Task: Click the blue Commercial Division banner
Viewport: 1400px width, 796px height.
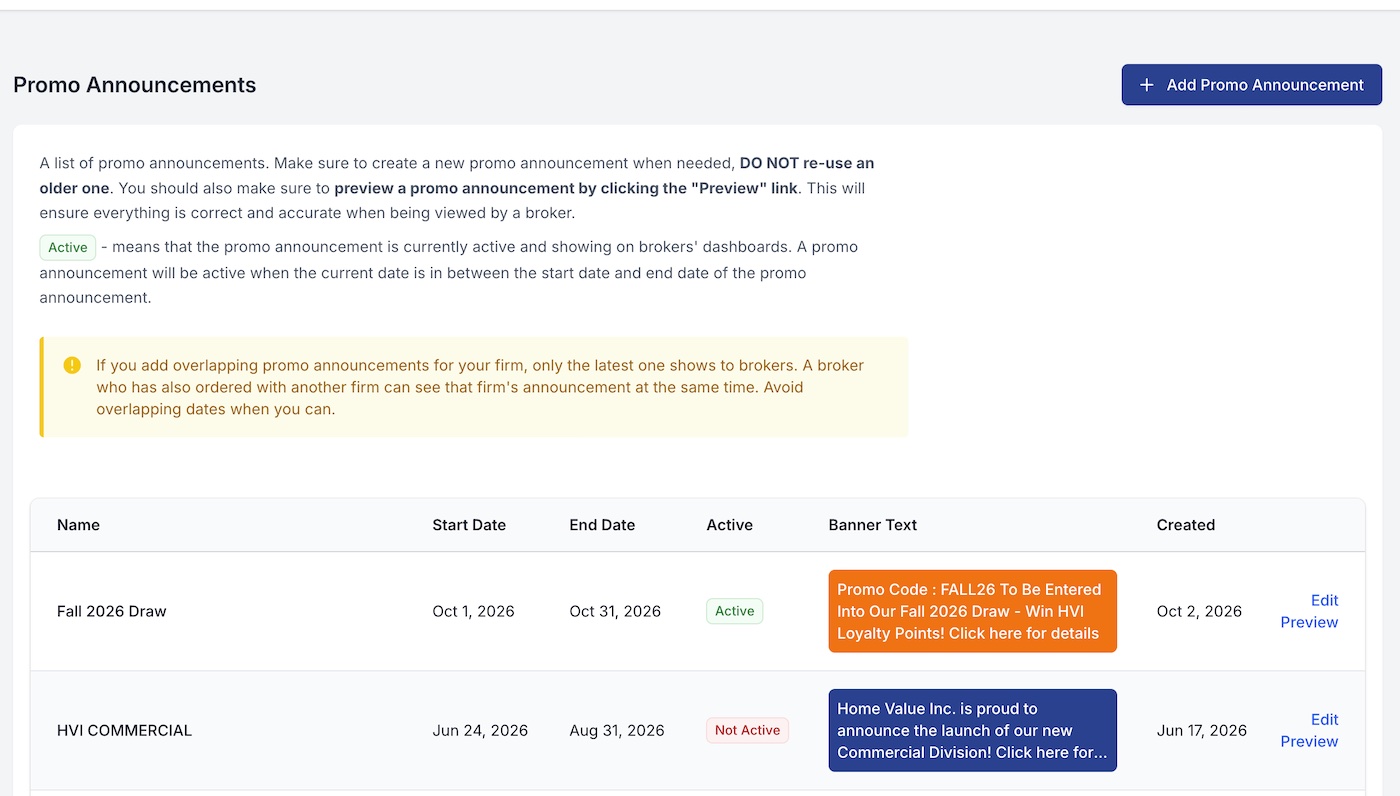Action: pyautogui.click(x=972, y=730)
